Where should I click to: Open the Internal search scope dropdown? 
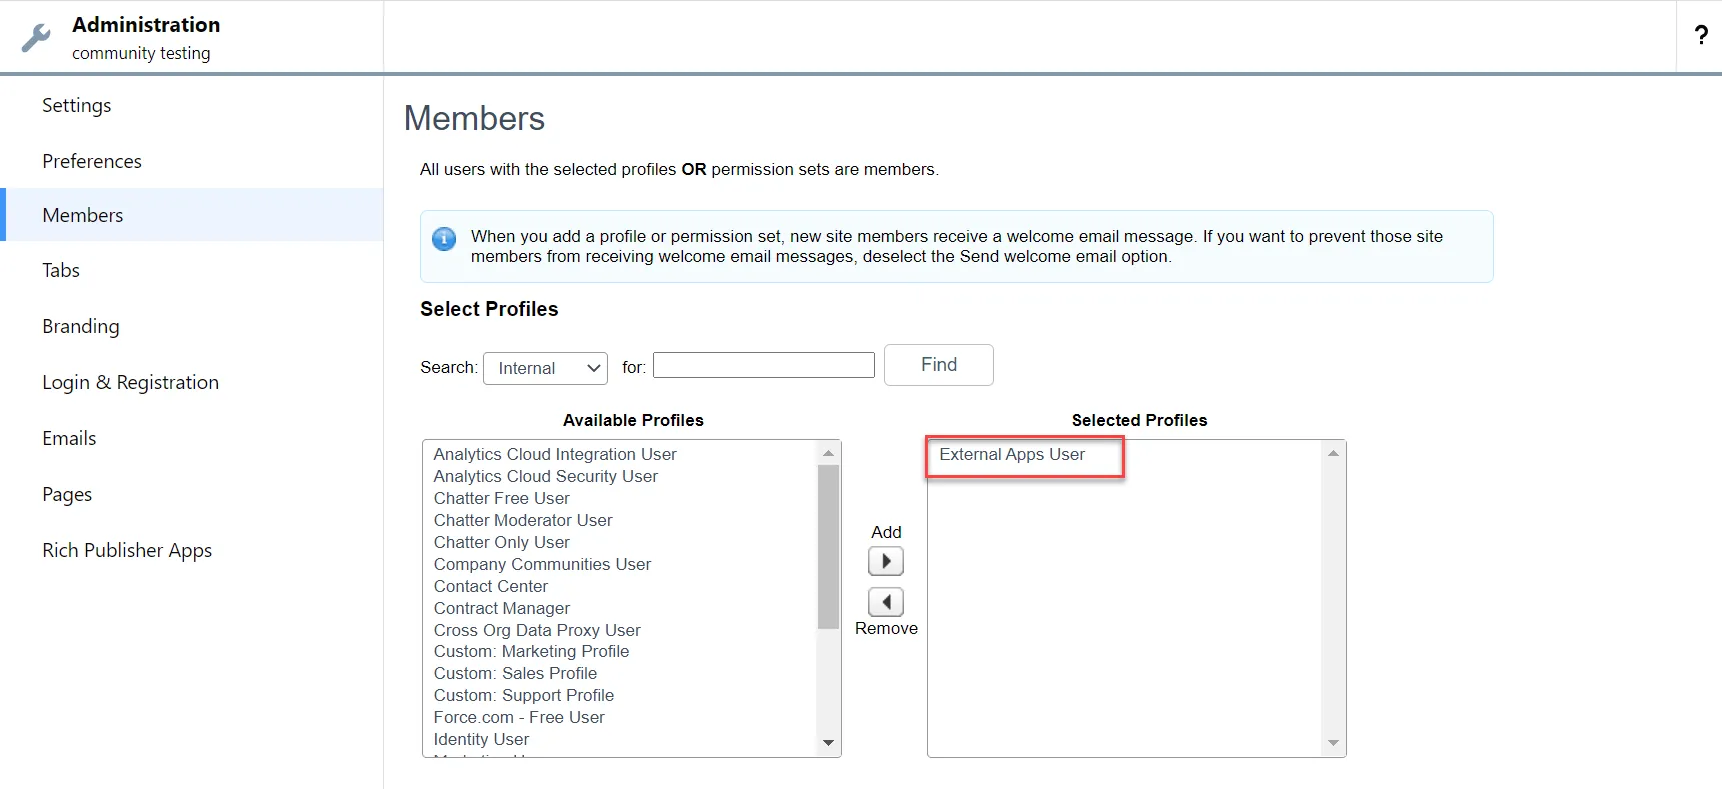tap(545, 368)
